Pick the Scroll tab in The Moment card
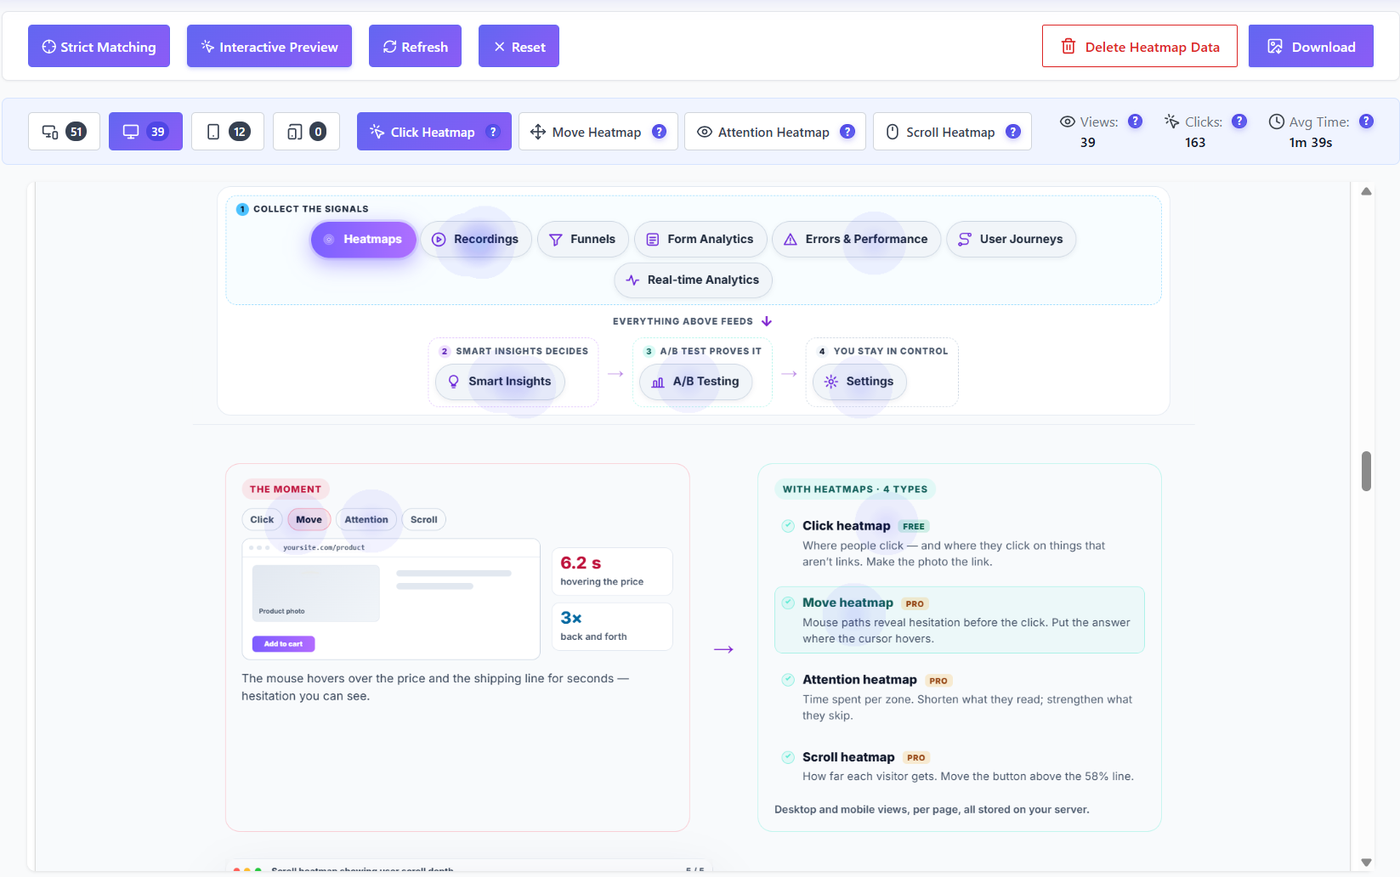Viewport: 1400px width, 877px height. coord(424,520)
